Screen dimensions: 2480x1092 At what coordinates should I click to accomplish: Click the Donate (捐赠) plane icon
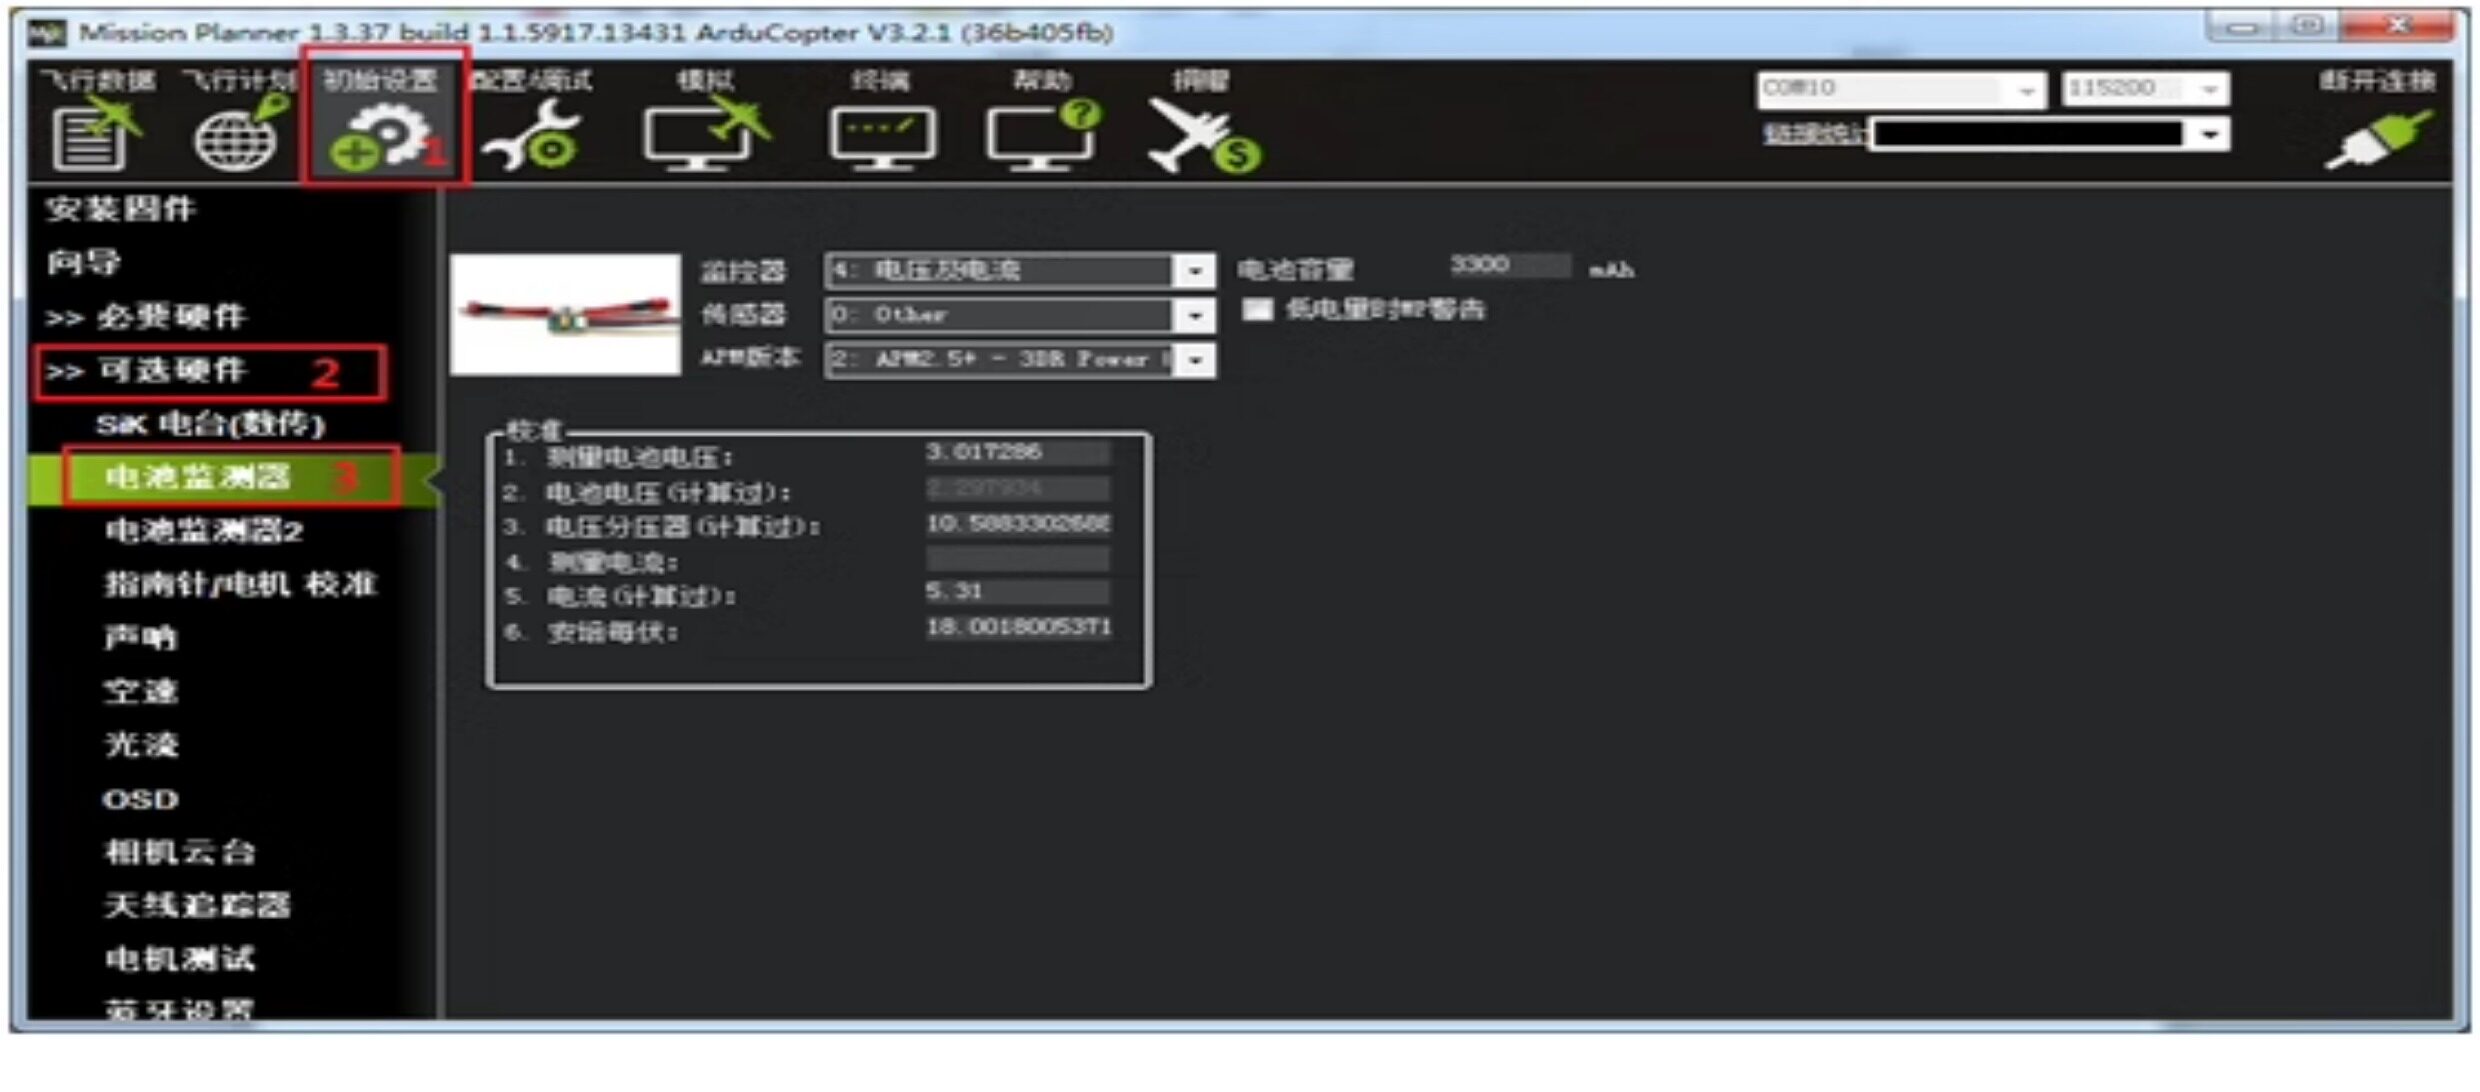pos(1202,137)
